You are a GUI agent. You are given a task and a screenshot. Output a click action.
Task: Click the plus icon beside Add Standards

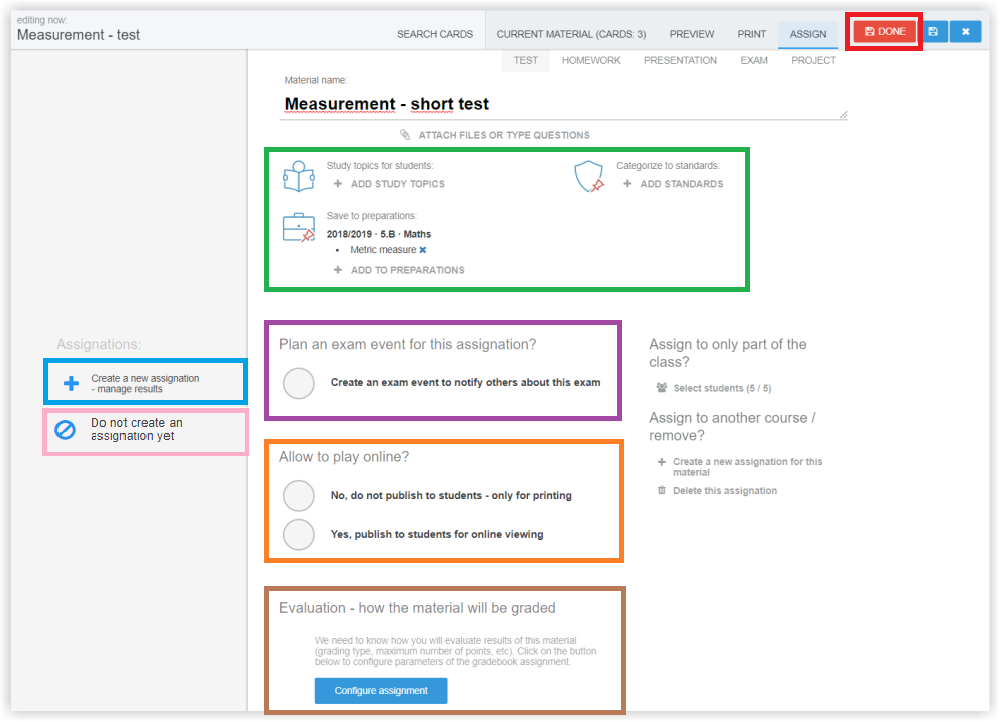click(x=628, y=184)
